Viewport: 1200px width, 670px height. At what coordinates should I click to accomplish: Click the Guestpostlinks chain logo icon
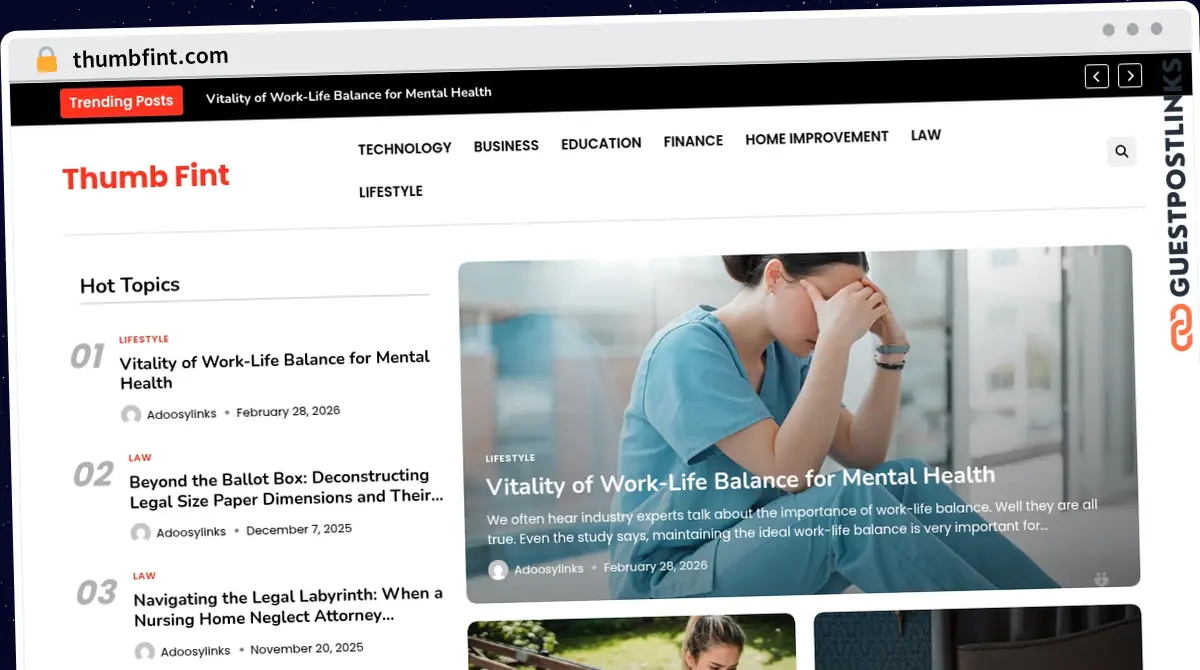1182,329
